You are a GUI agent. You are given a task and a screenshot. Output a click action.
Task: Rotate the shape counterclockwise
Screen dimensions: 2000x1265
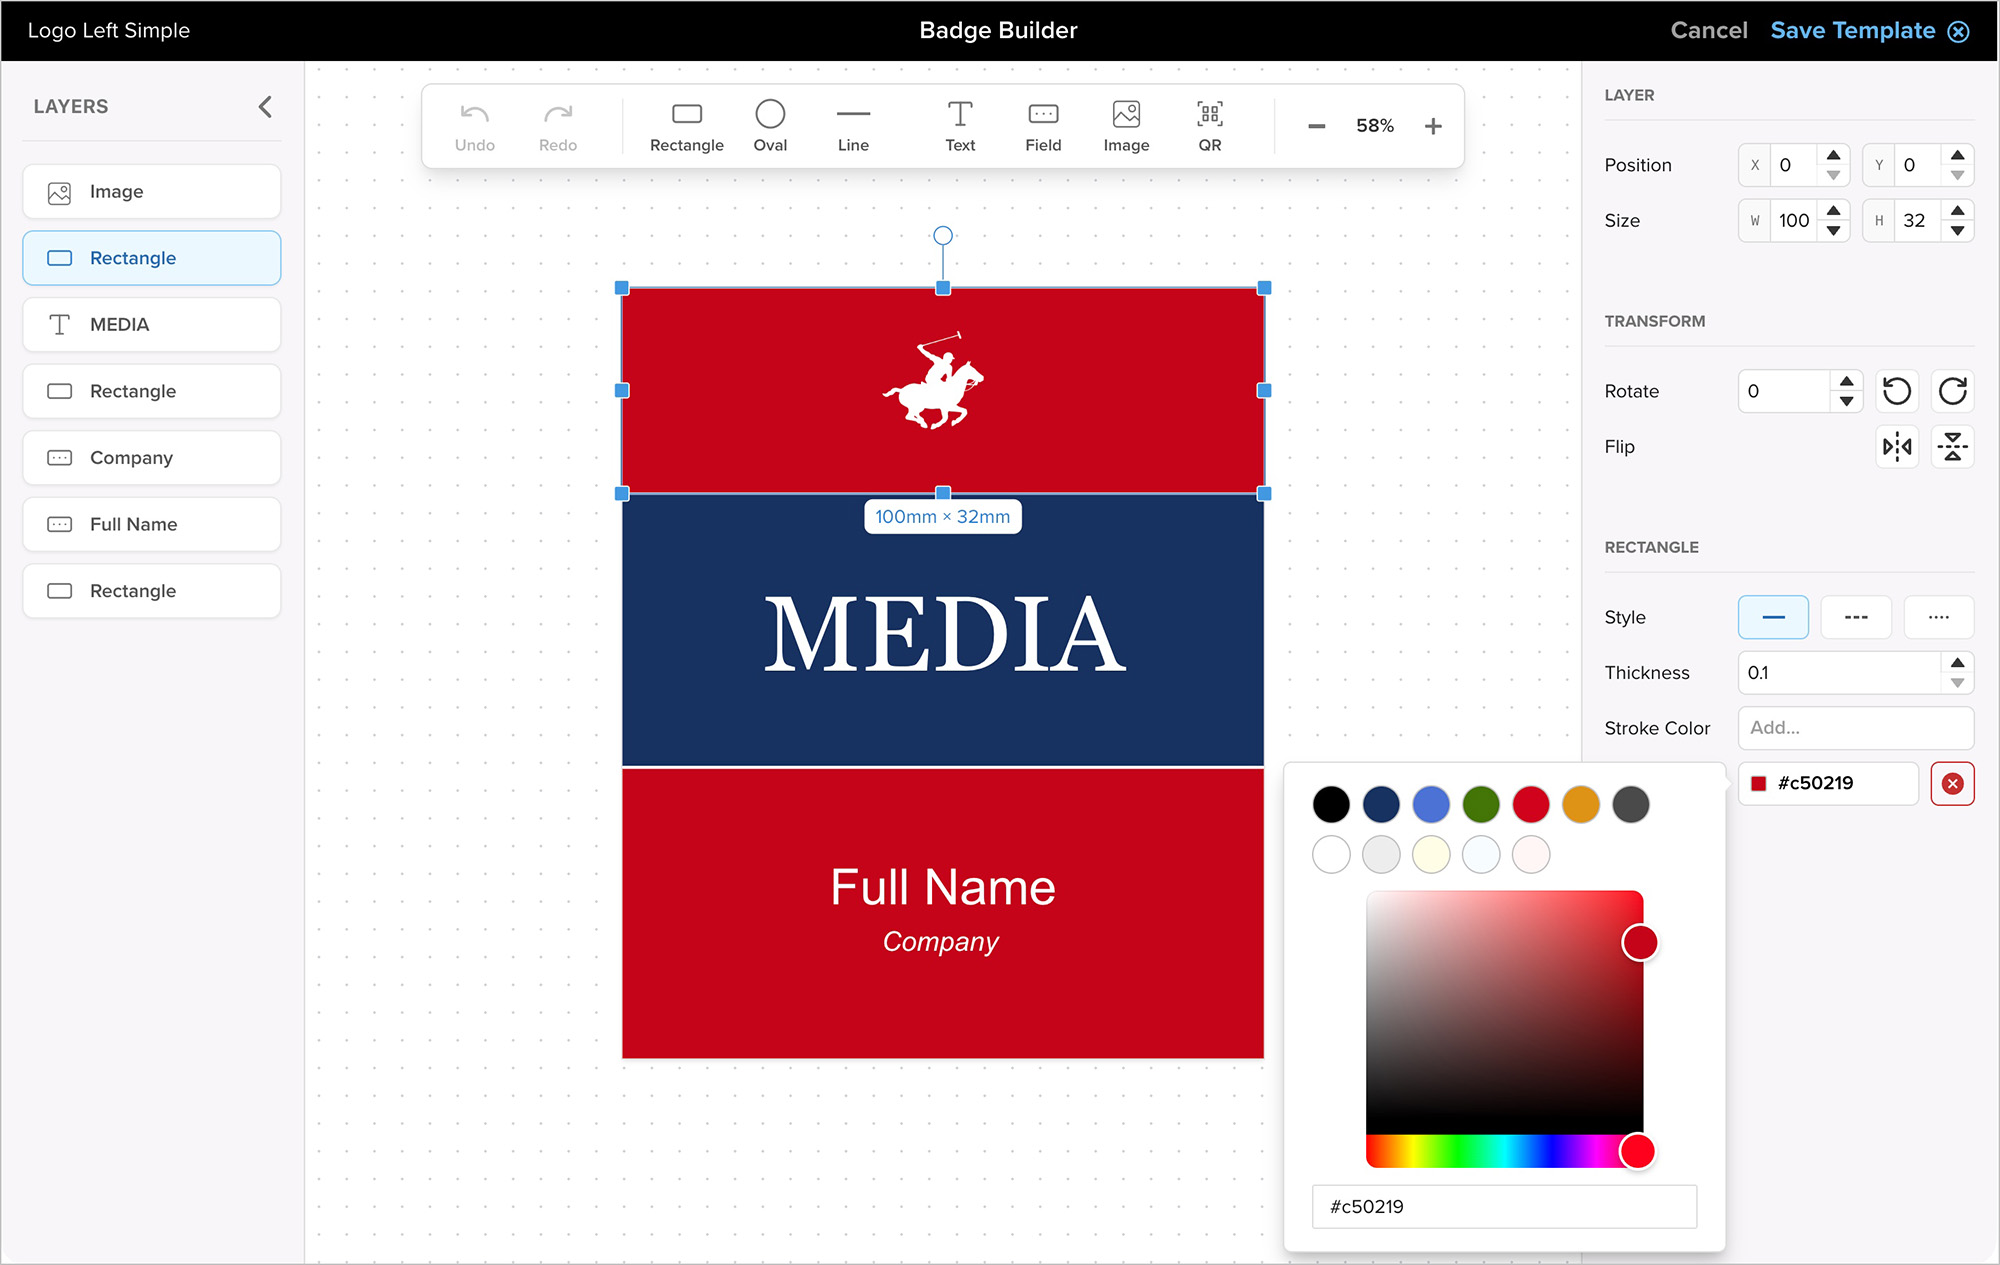point(1897,391)
